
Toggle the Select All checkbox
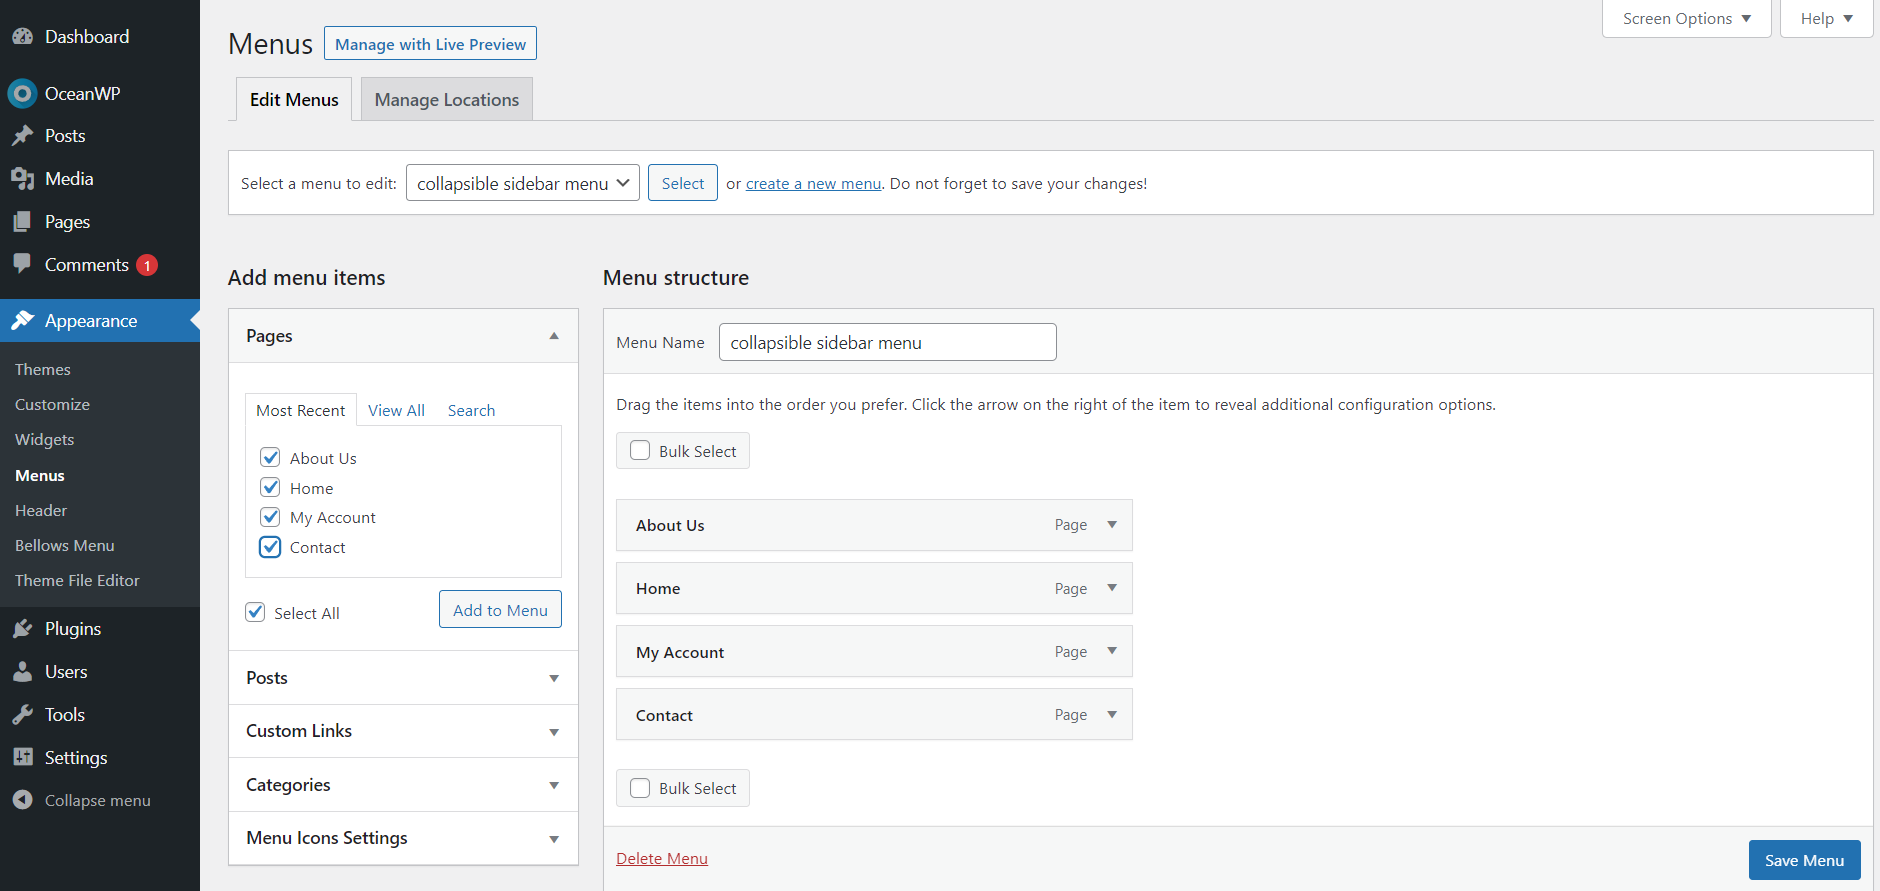(x=255, y=612)
